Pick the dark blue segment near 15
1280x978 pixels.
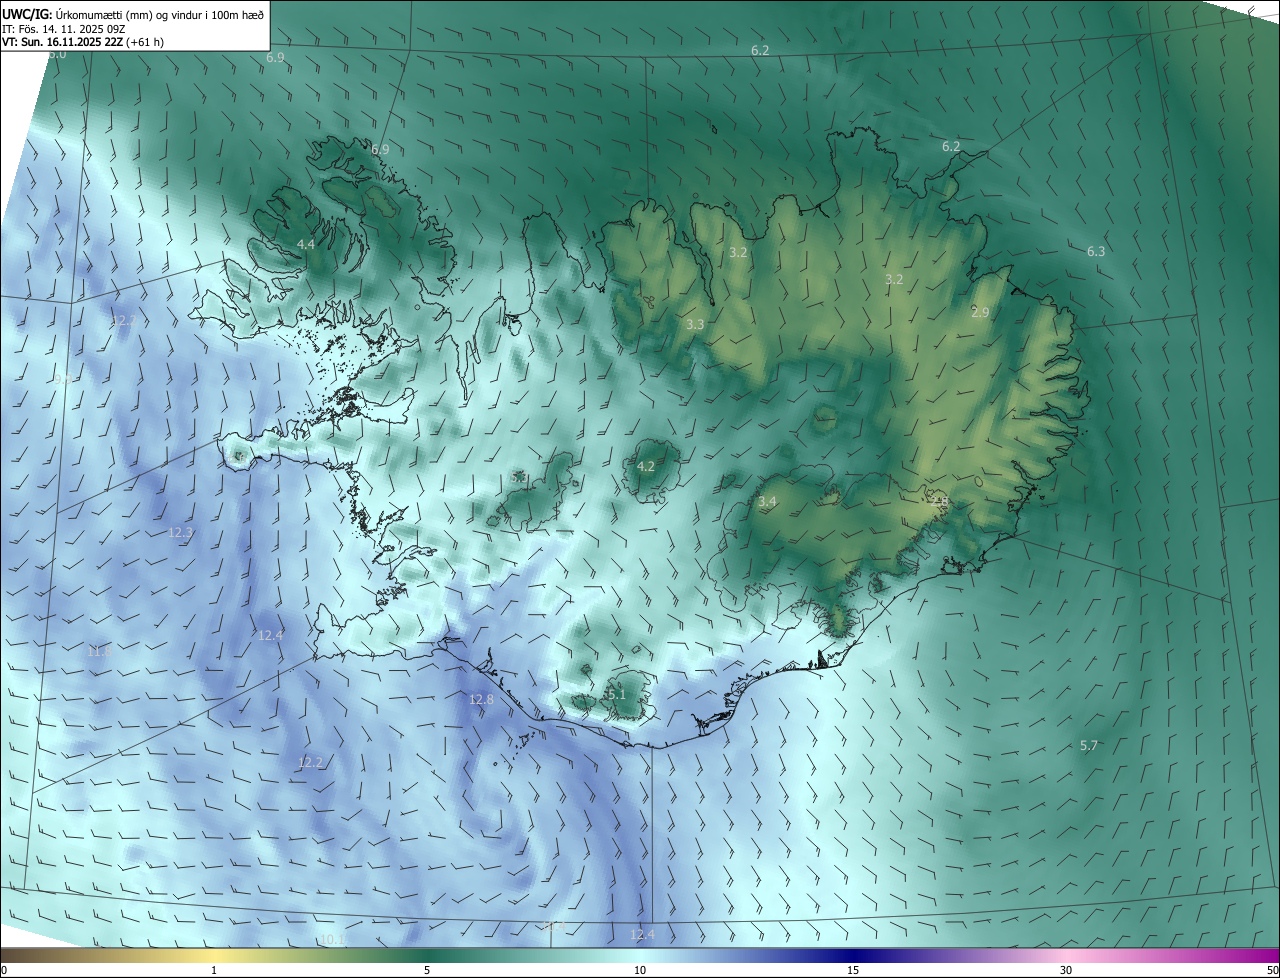point(853,955)
